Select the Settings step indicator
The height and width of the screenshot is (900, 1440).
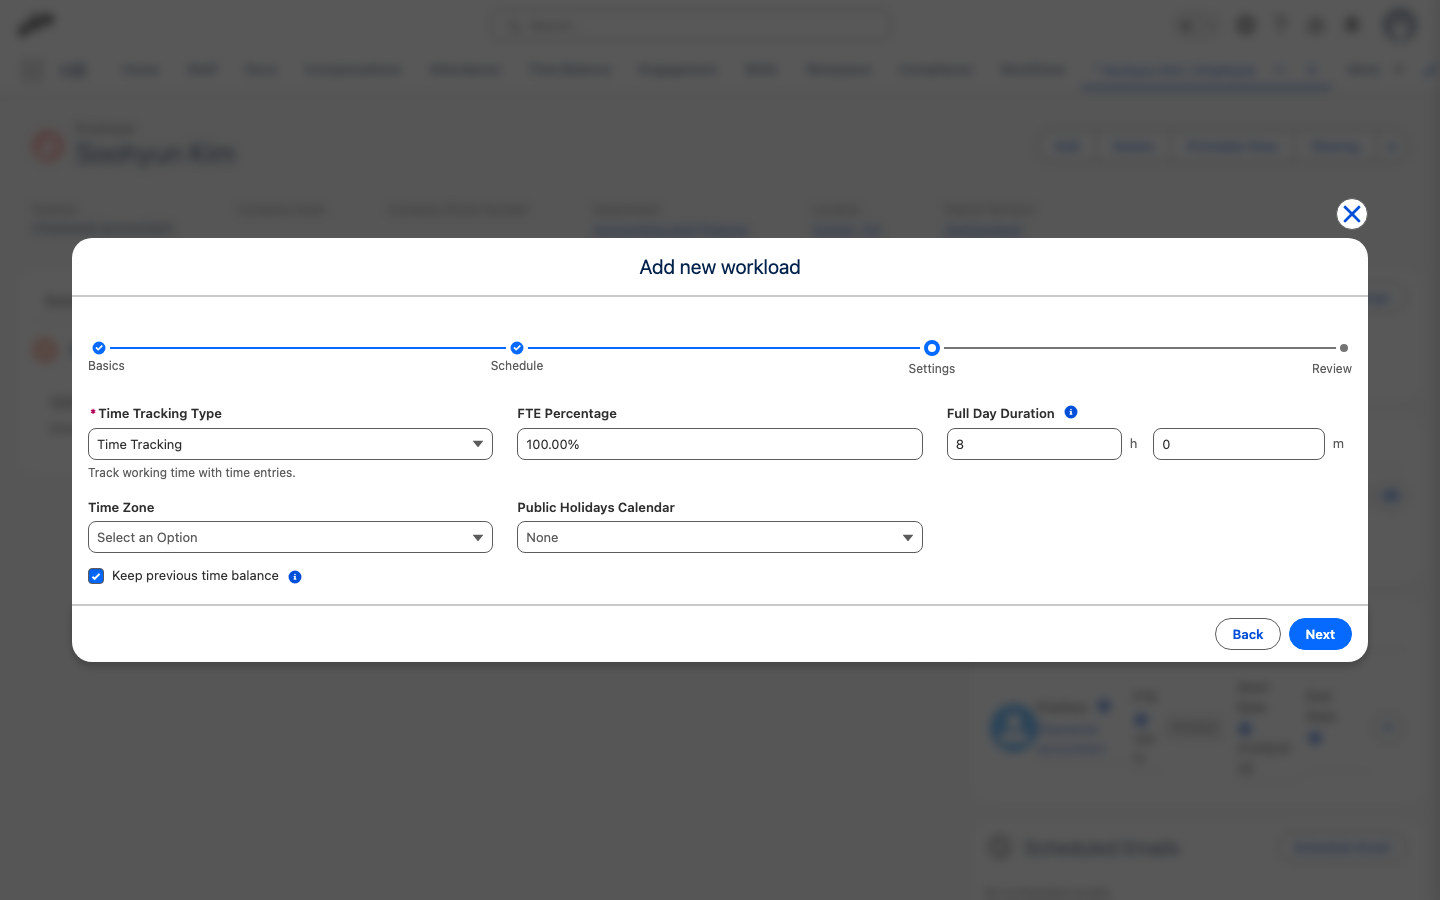932,348
